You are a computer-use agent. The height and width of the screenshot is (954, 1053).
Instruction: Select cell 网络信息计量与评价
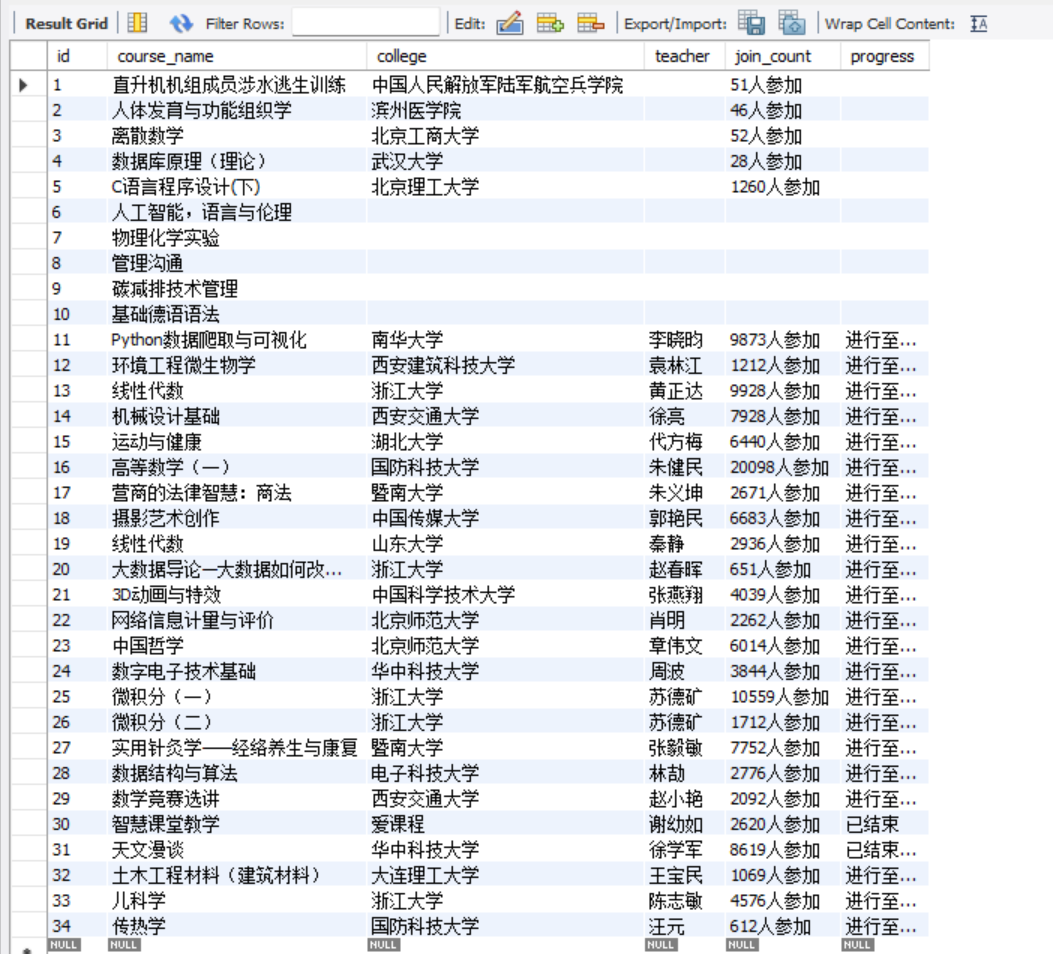pos(237,620)
